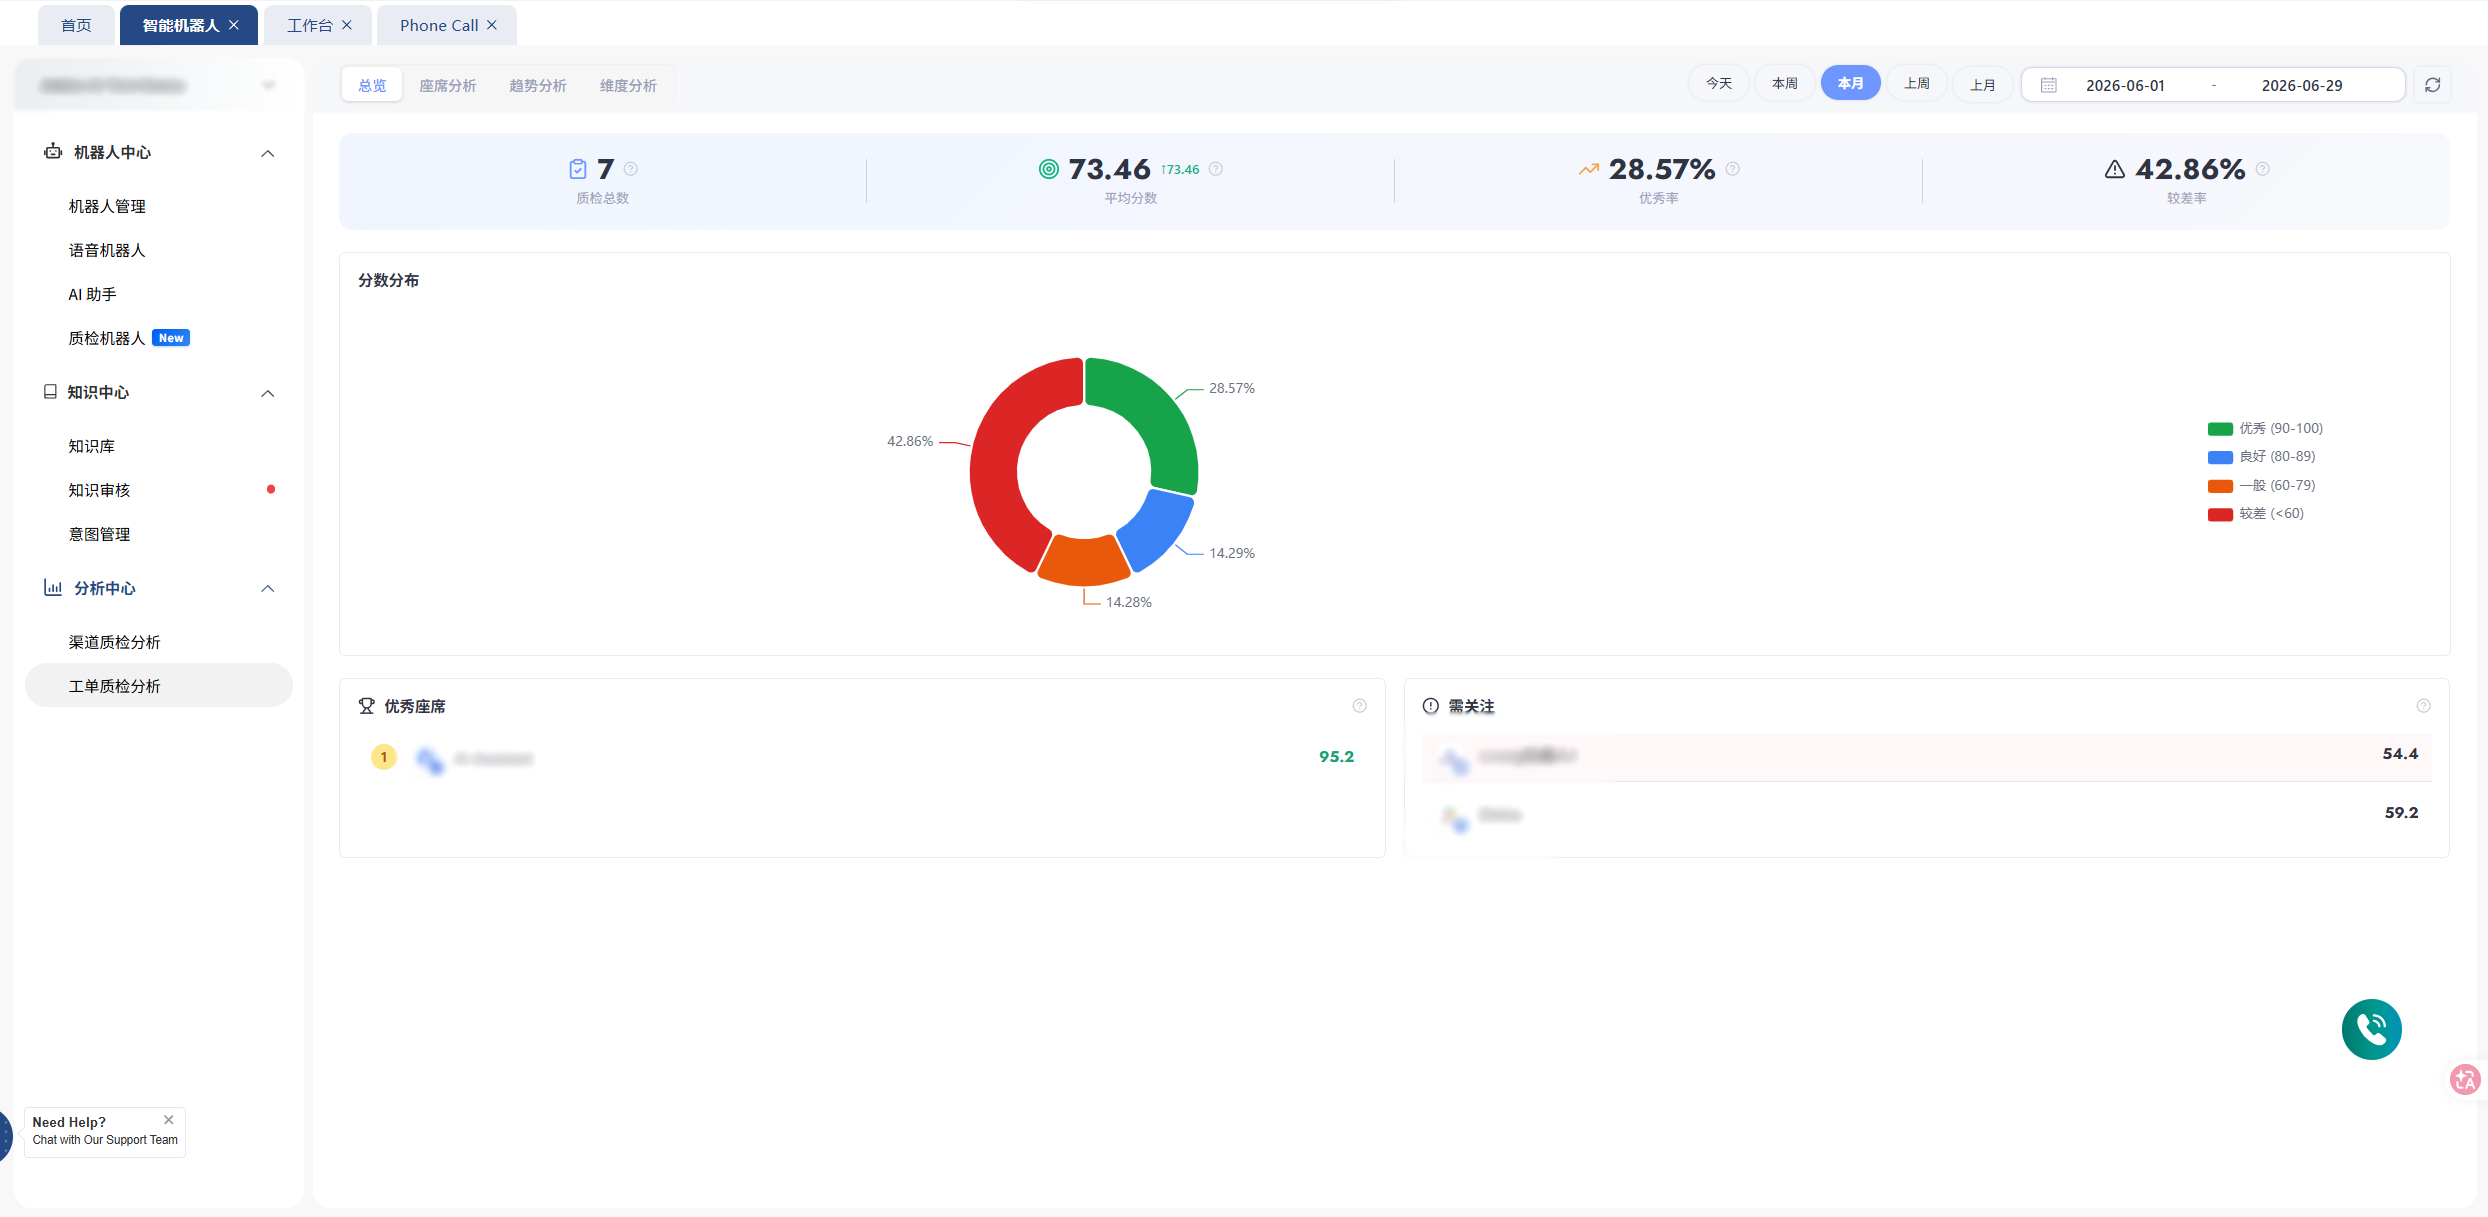This screenshot has width=2488, height=1217.
Task: Click the alert icon beside 需关注
Action: tap(1431, 706)
